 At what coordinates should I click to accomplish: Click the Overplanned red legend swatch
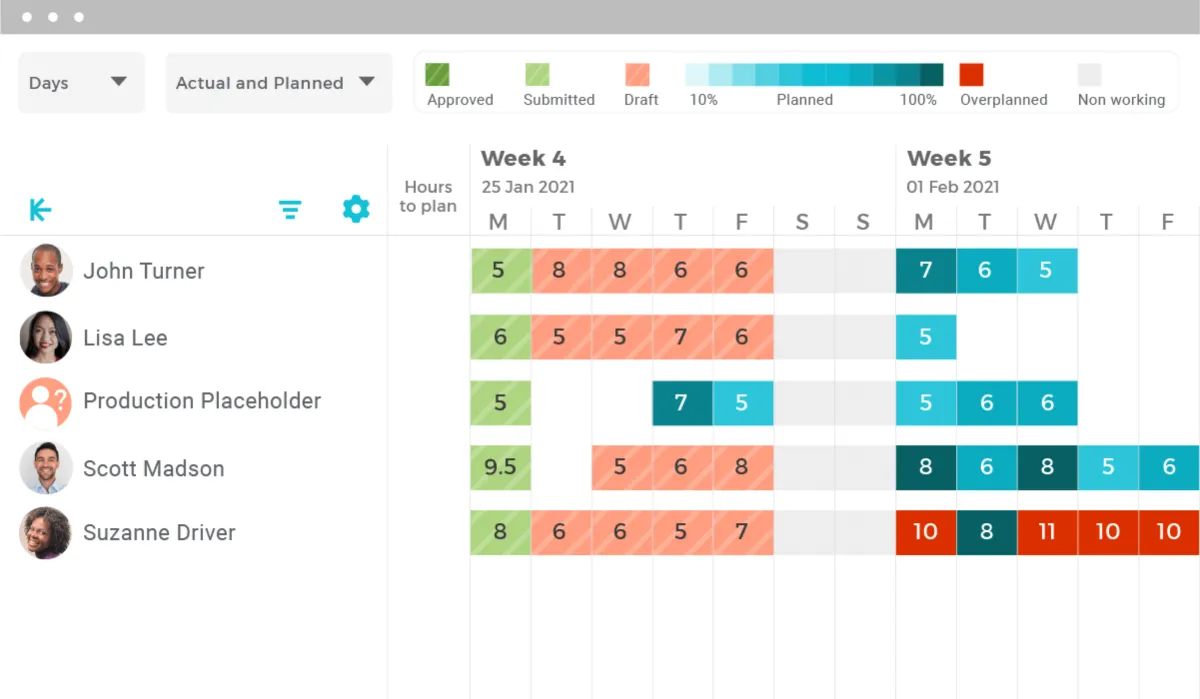point(971,75)
